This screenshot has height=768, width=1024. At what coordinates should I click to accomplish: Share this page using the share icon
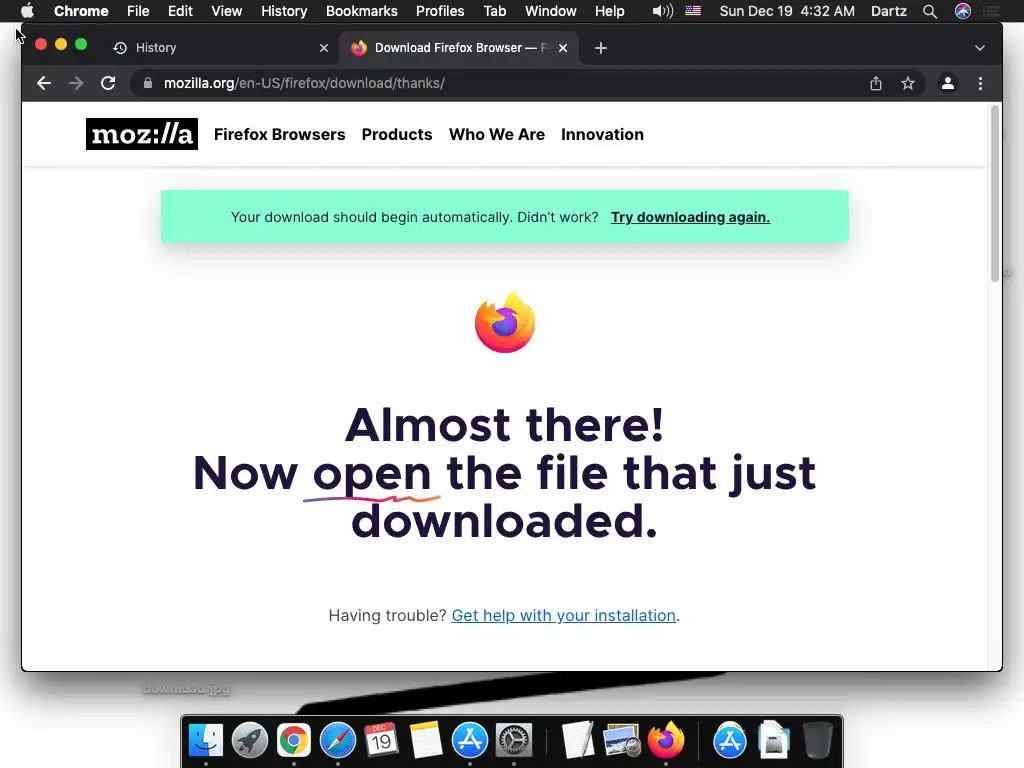[x=876, y=83]
